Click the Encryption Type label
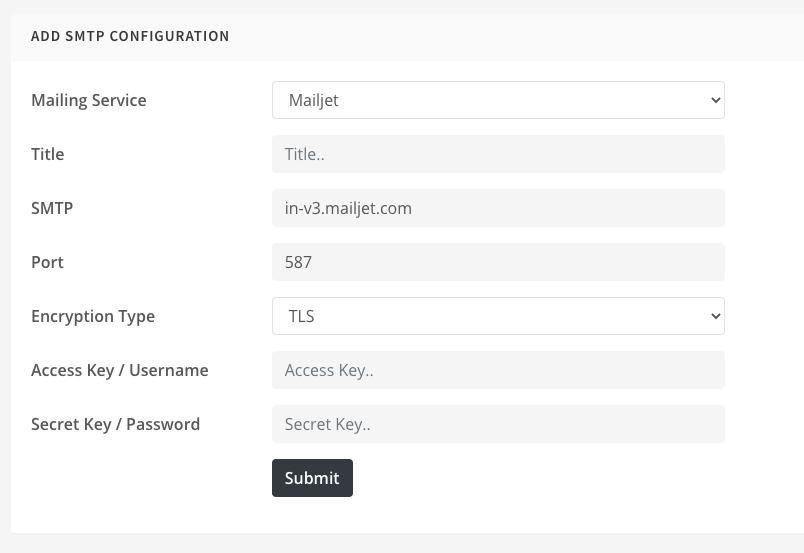Image resolution: width=804 pixels, height=553 pixels. pos(93,317)
